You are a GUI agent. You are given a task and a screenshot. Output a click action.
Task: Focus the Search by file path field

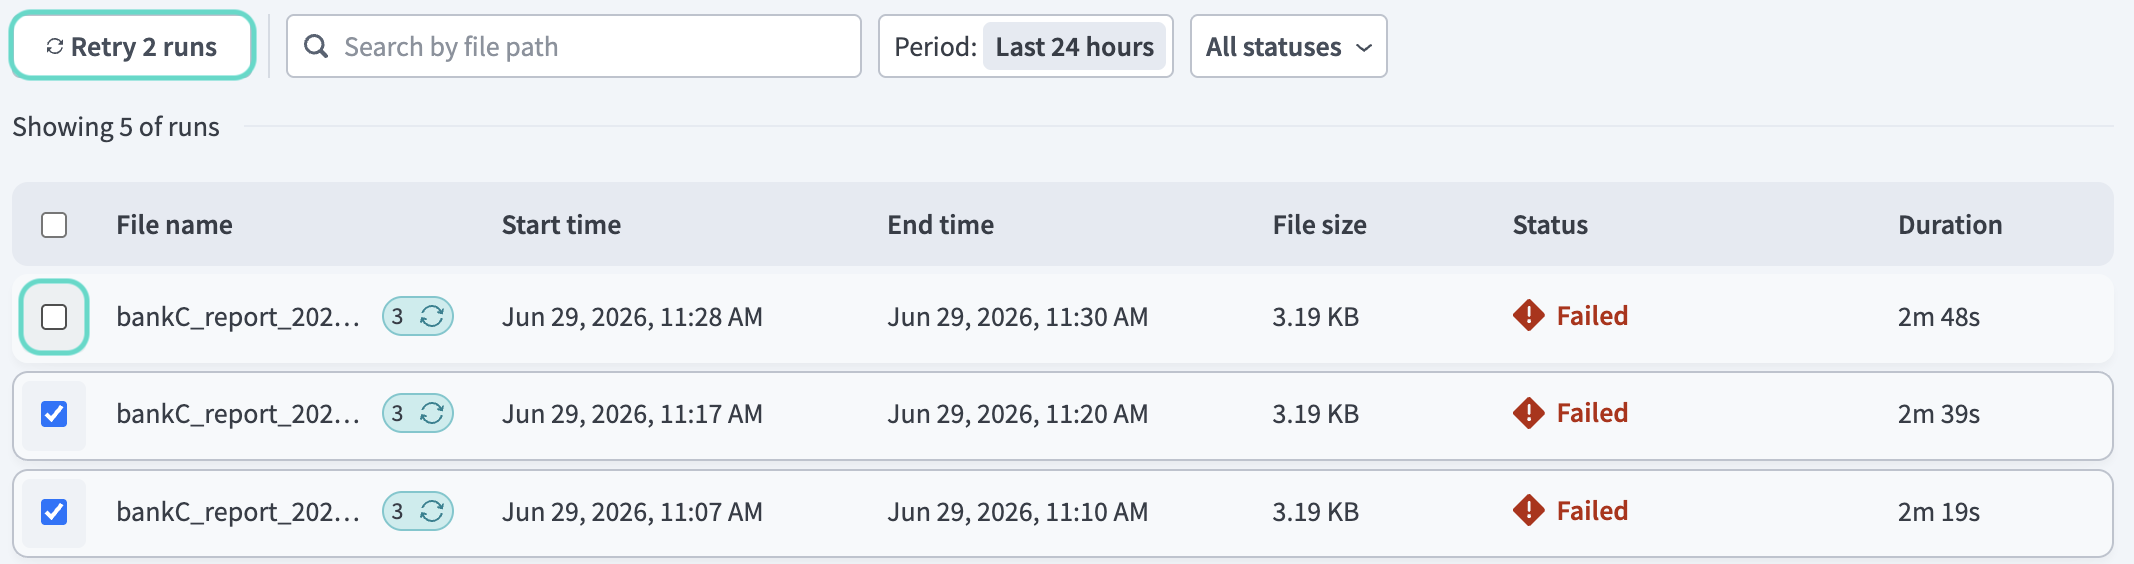point(573,46)
